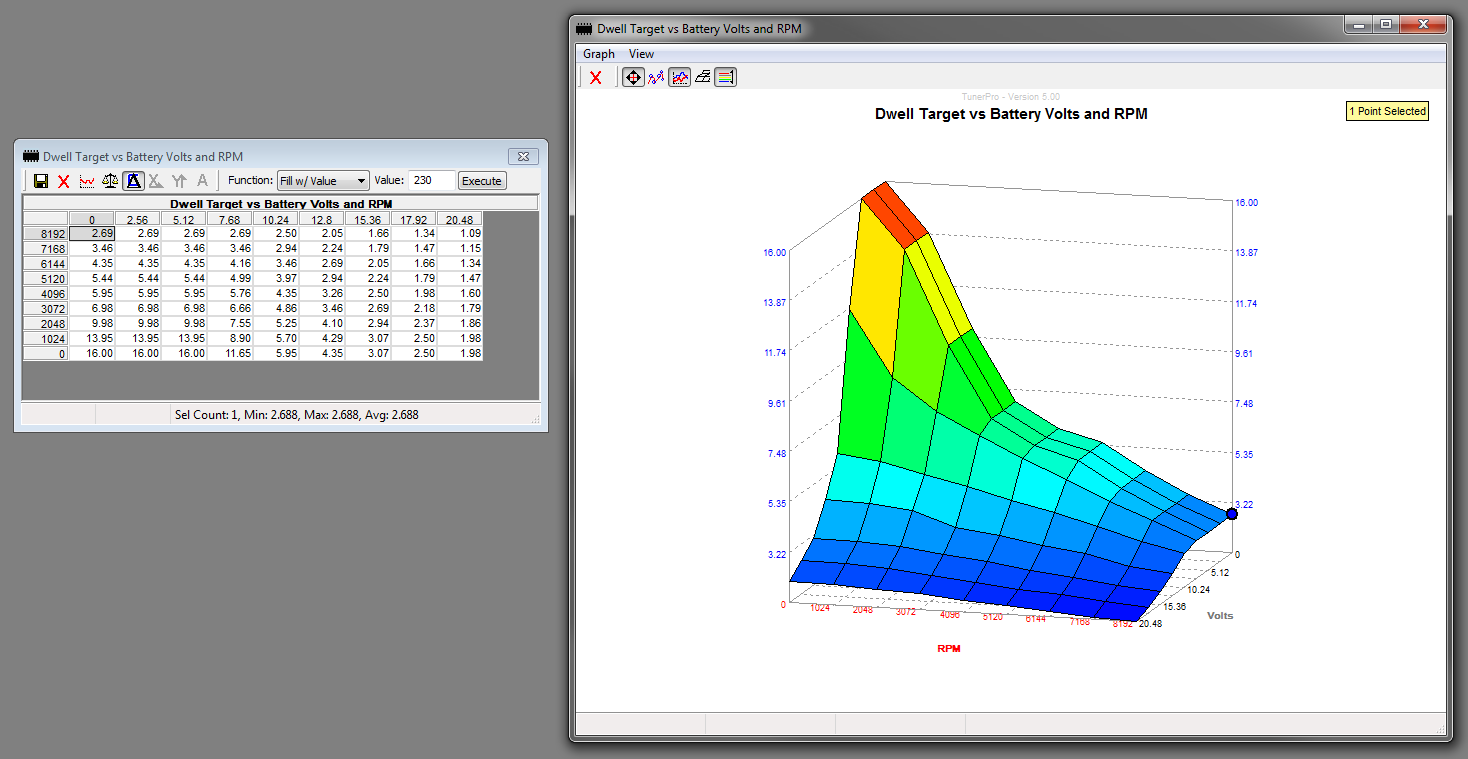Select the 8.90 cell in the table
The image size is (1468, 759).
point(229,339)
